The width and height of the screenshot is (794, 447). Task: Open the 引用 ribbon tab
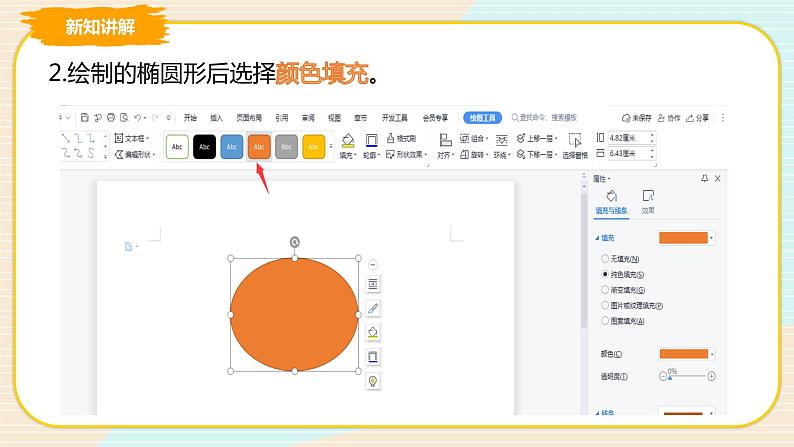[x=282, y=117]
